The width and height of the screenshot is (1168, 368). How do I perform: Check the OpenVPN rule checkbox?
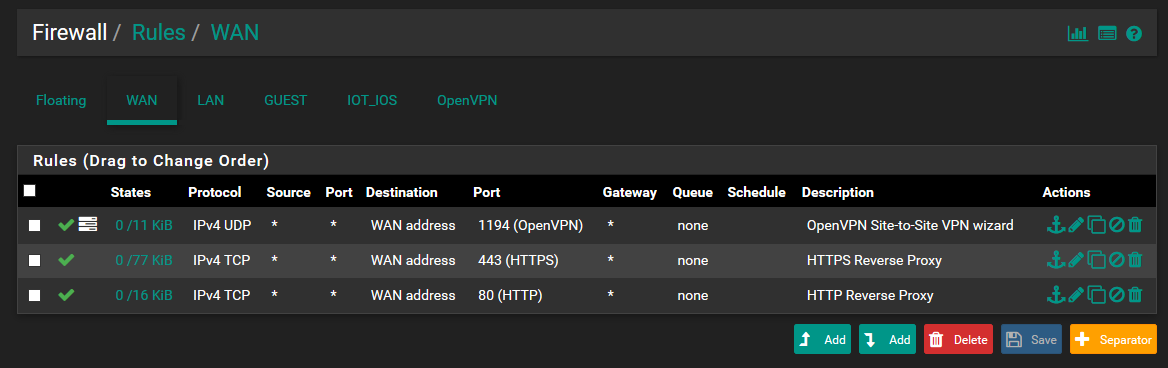[34, 225]
